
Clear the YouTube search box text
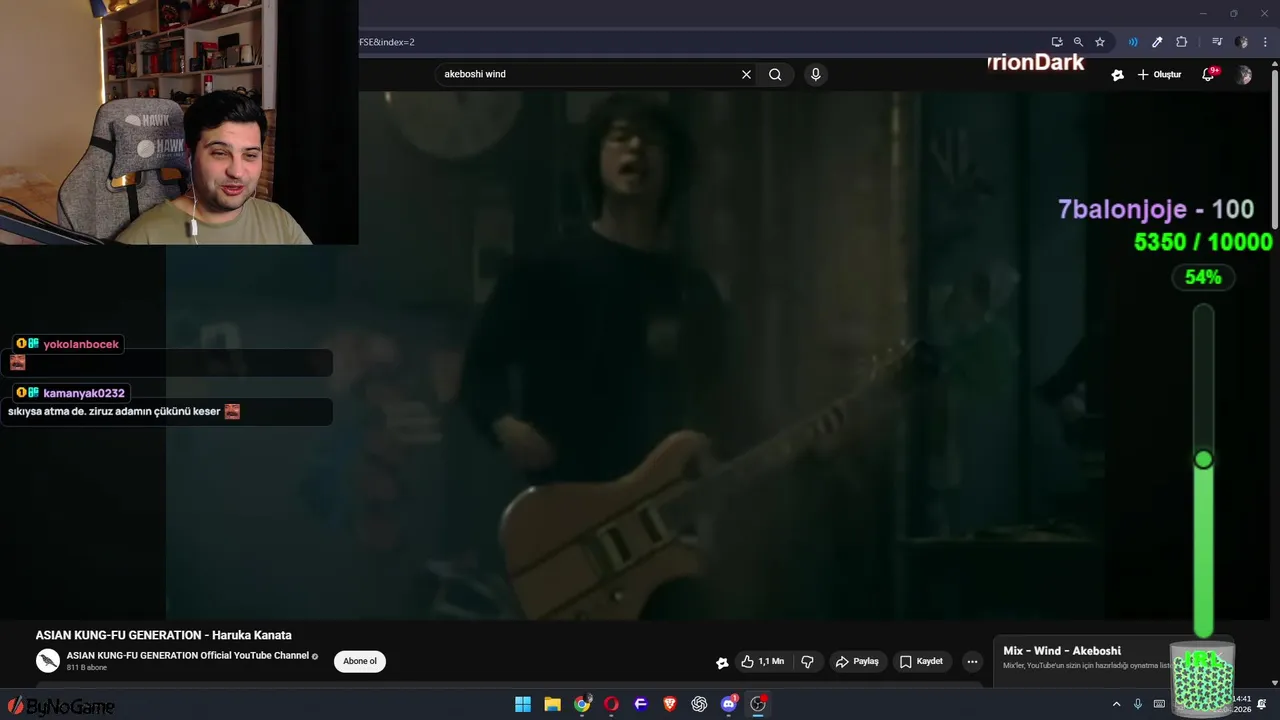pyautogui.click(x=746, y=74)
